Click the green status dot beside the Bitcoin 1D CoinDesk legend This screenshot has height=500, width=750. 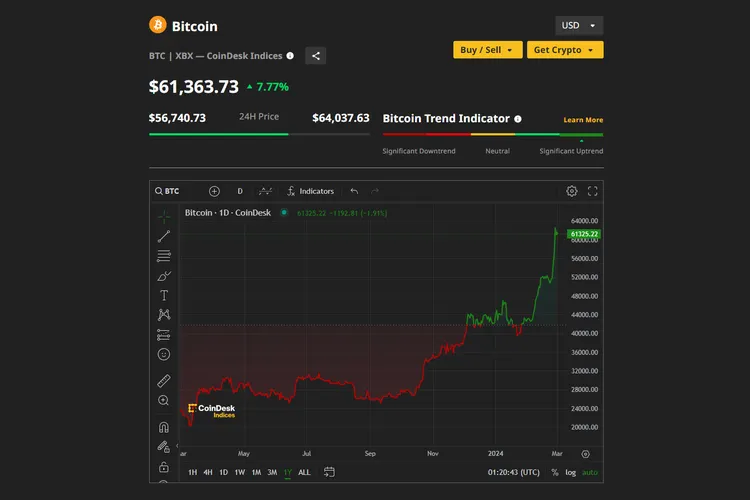click(x=284, y=212)
